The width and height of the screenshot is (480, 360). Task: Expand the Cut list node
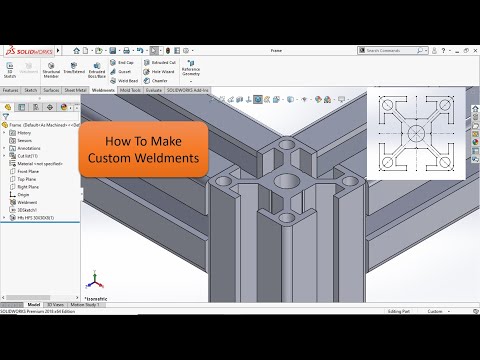[4, 156]
